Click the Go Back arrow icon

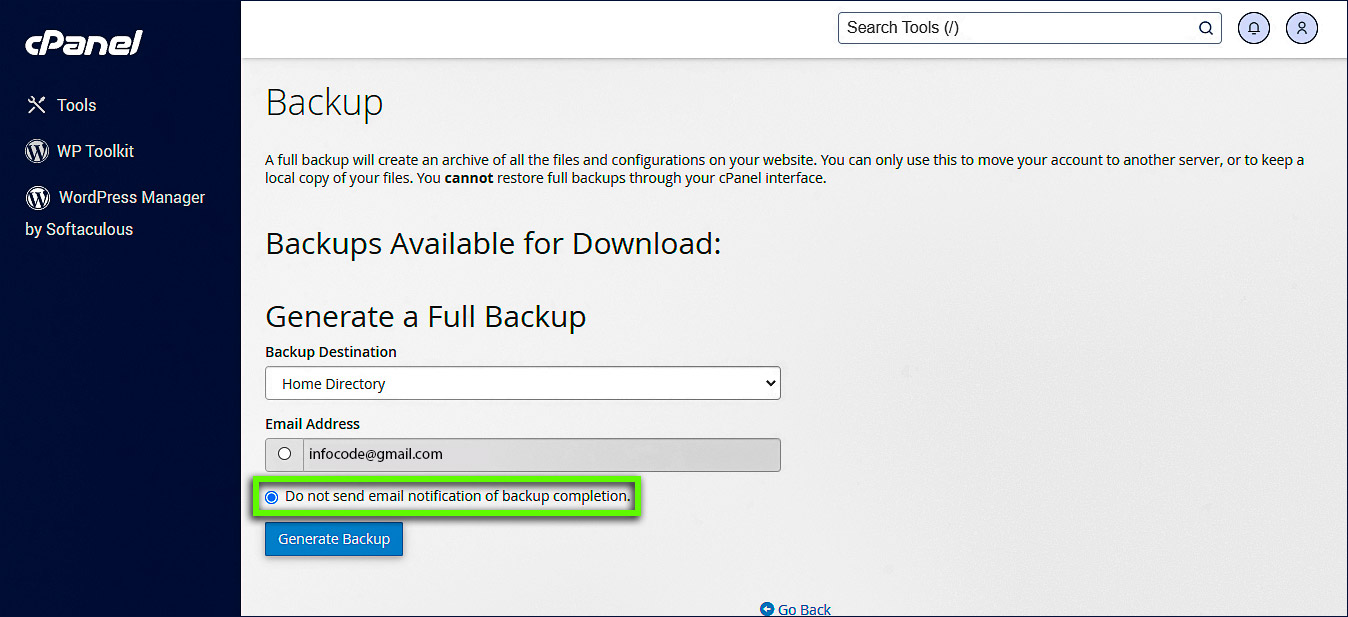[767, 609]
